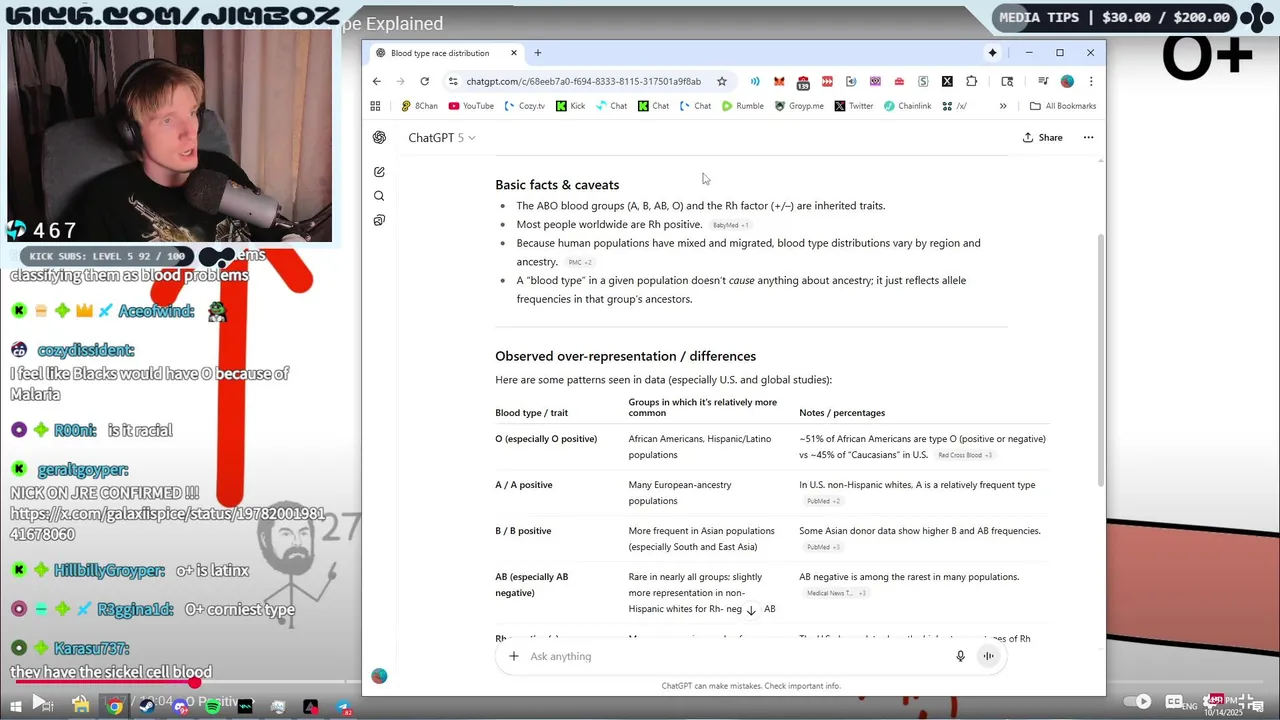Screen dimensions: 1280x720
Task: Open the conversation three-dot options menu
Action: pos(1088,138)
